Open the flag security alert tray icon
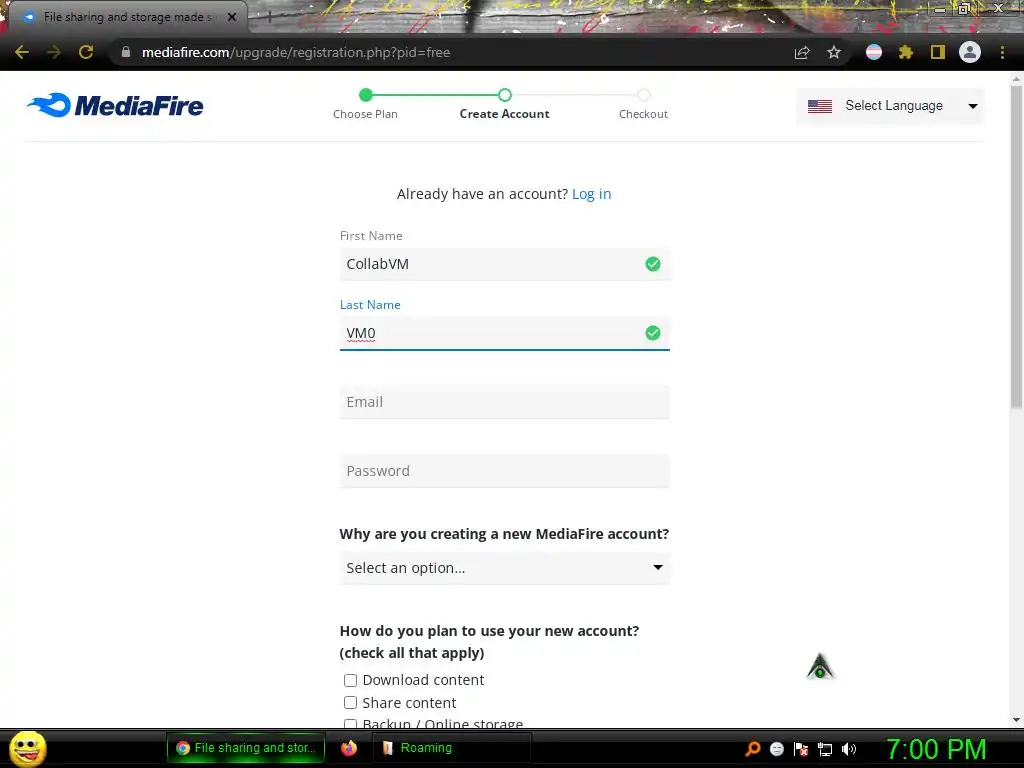The height and width of the screenshot is (768, 1024). point(801,749)
